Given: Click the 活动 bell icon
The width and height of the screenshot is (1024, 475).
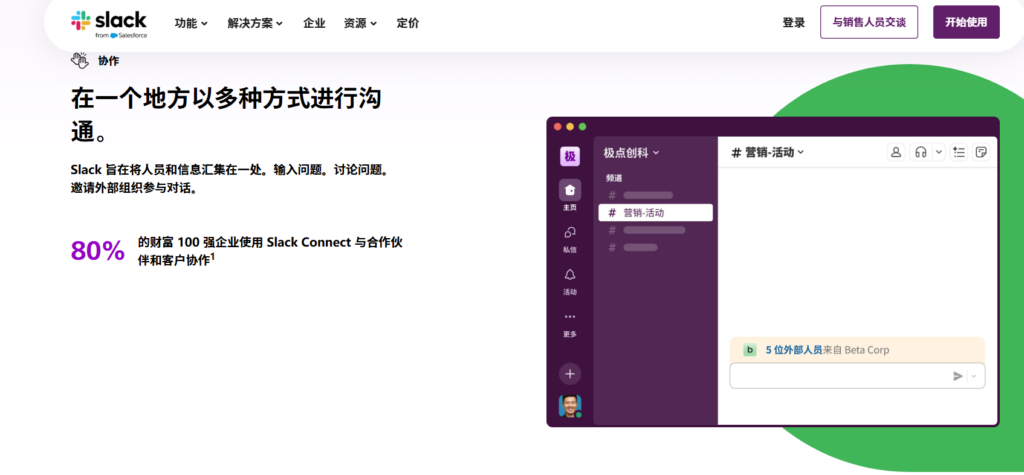Looking at the screenshot, I should point(570,275).
